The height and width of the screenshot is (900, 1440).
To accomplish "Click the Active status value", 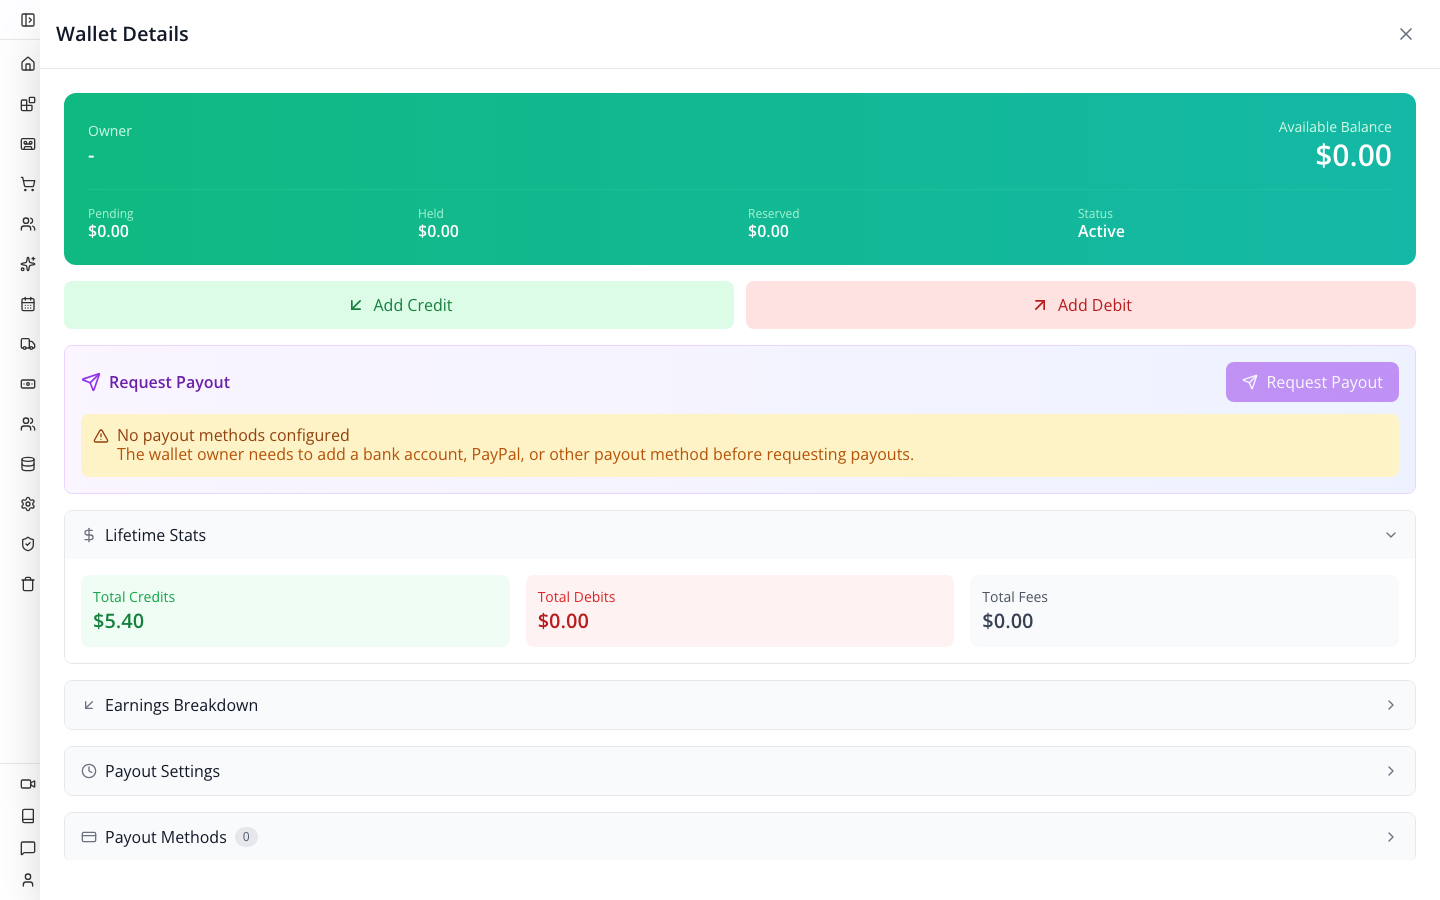I will coord(1101,231).
